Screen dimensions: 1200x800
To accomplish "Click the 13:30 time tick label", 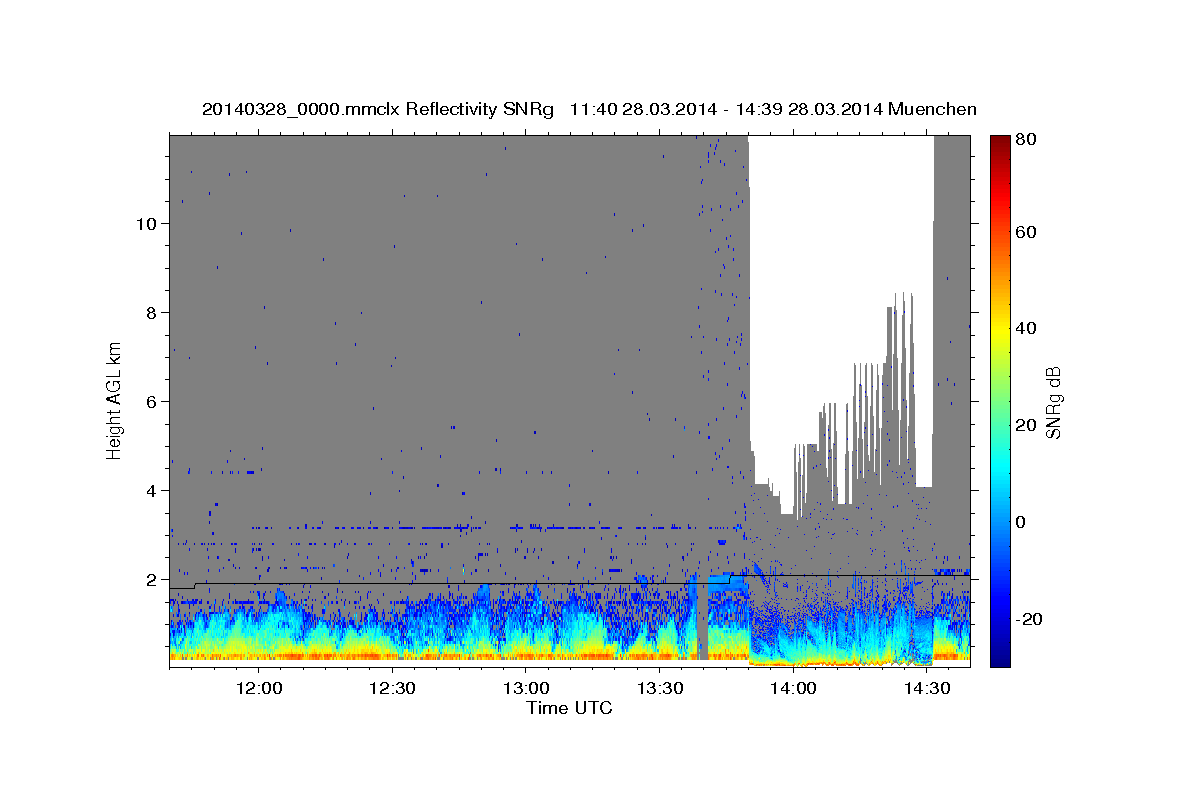I will coord(659,688).
